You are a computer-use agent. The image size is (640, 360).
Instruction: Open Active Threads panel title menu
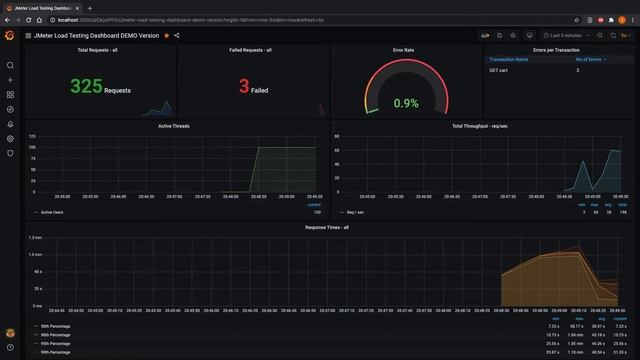[174, 126]
